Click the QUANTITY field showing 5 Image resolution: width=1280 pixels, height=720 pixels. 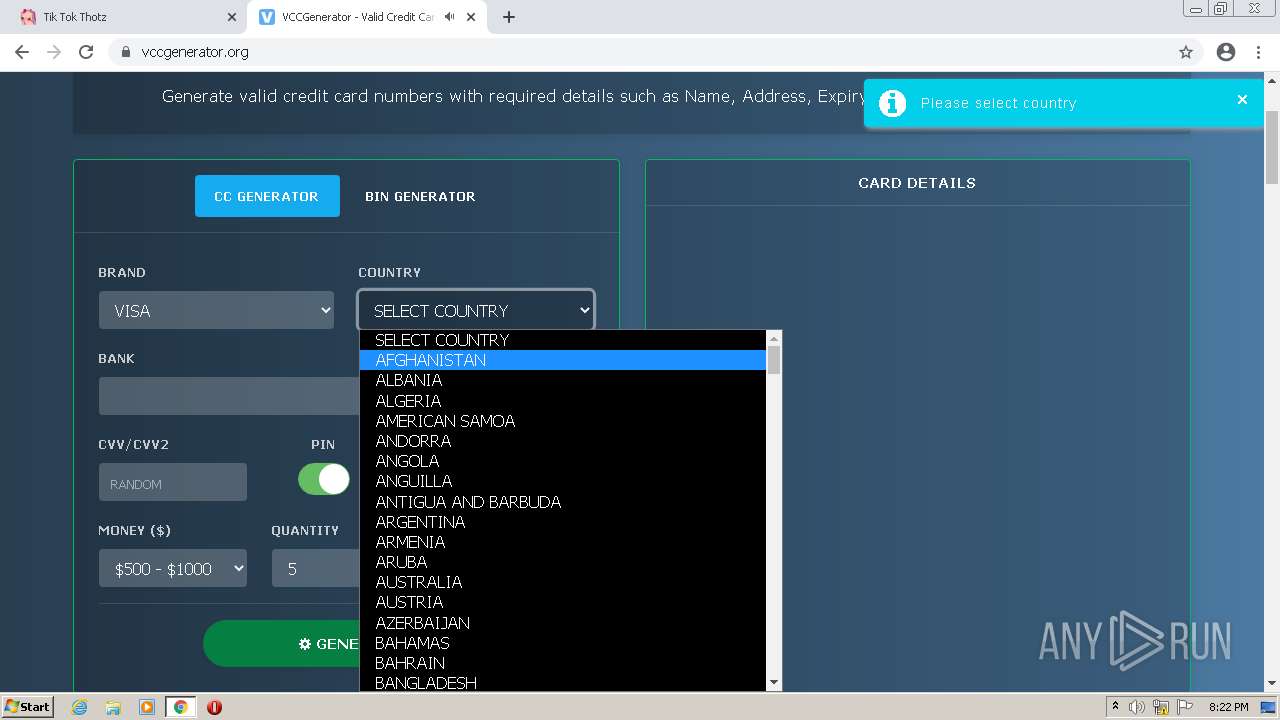[x=315, y=568]
